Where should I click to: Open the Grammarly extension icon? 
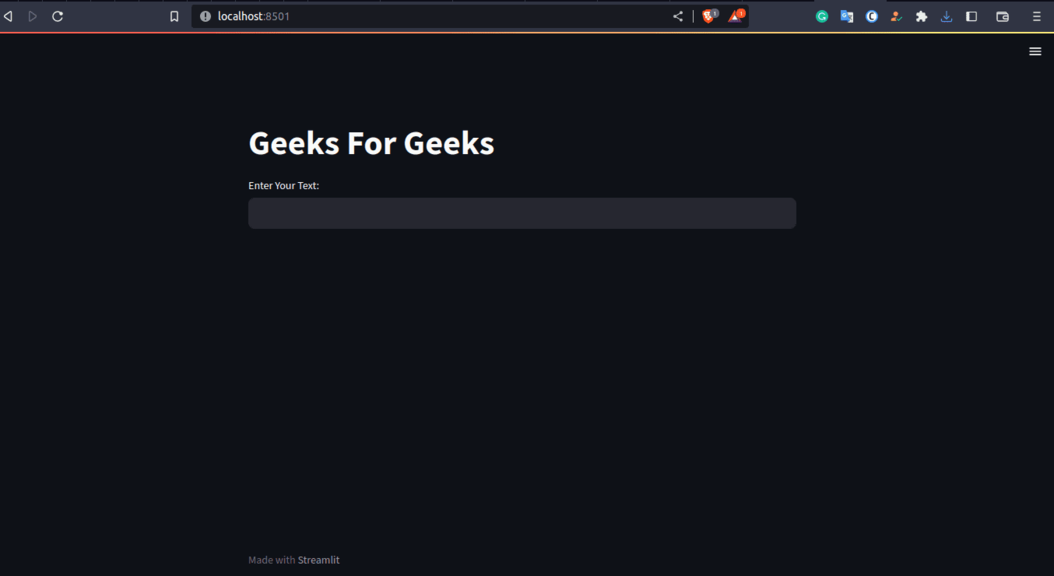[x=821, y=17]
